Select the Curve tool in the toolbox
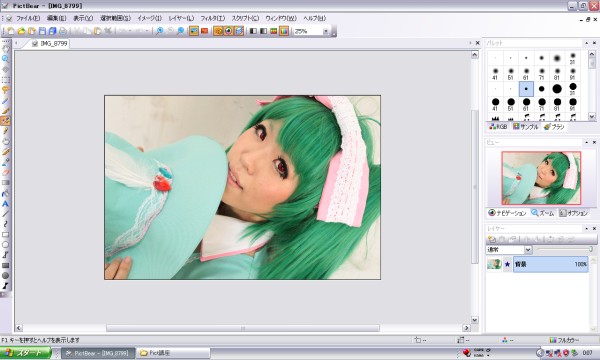The image size is (600, 360). coord(5,224)
